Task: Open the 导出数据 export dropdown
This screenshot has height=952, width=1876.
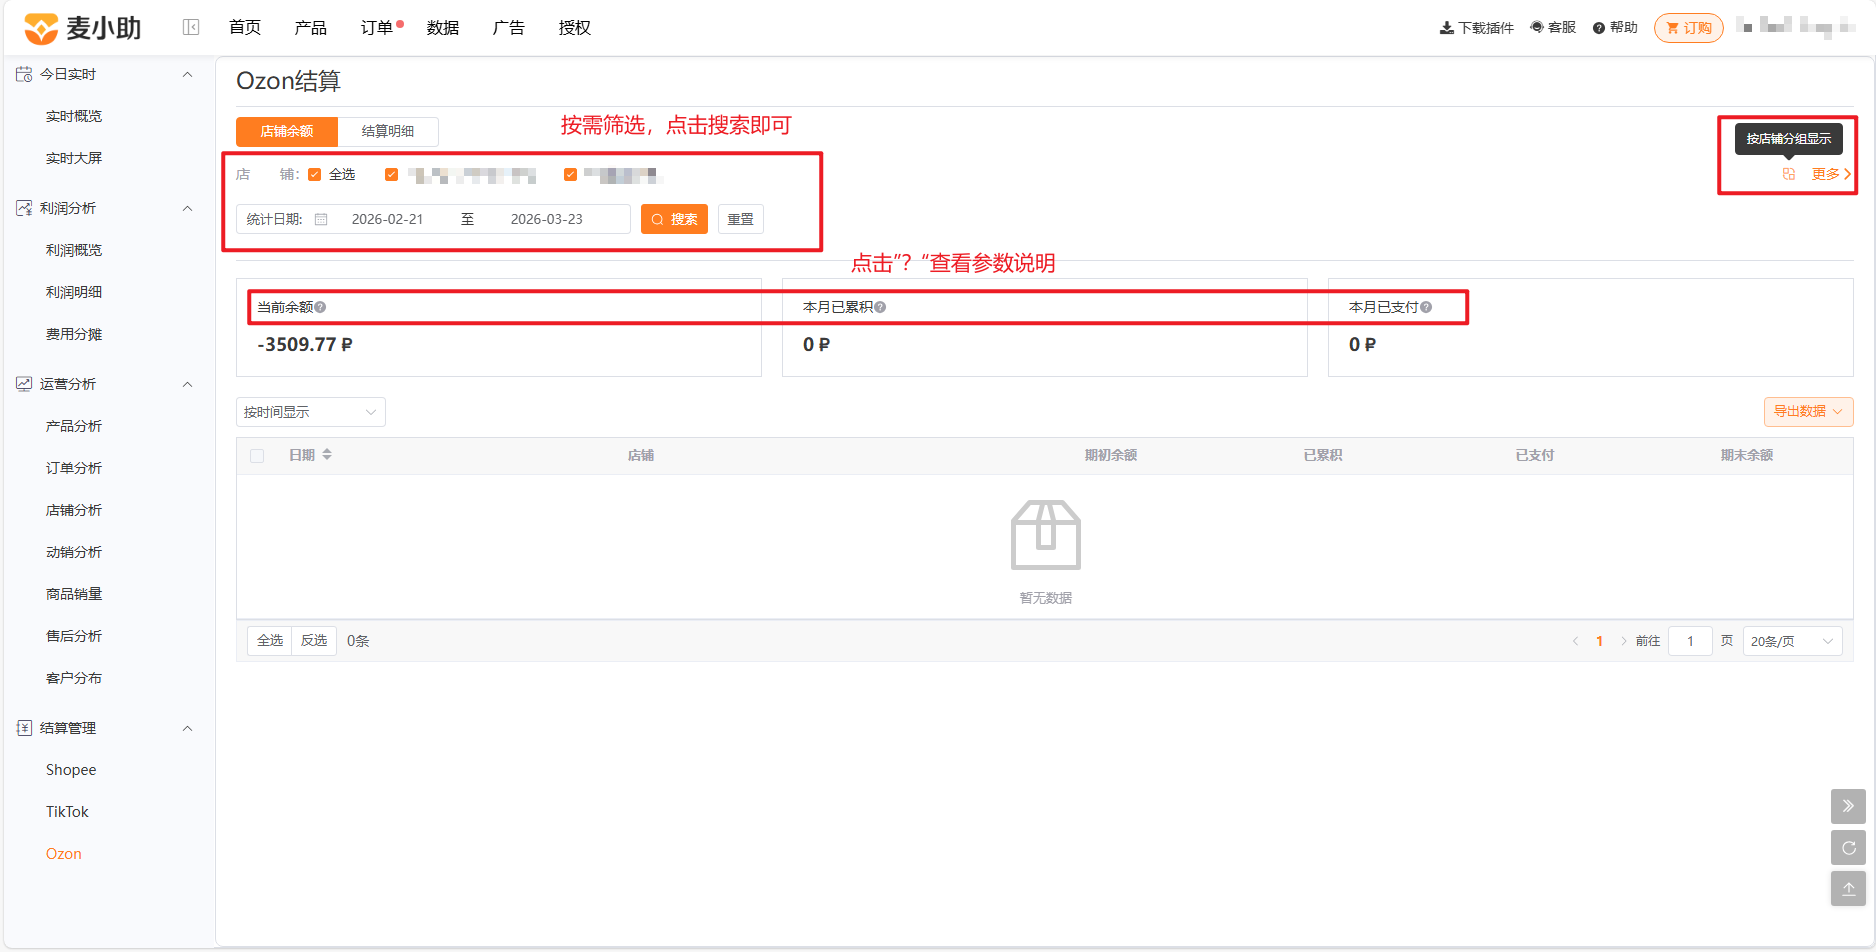Action: pyautogui.click(x=1808, y=412)
